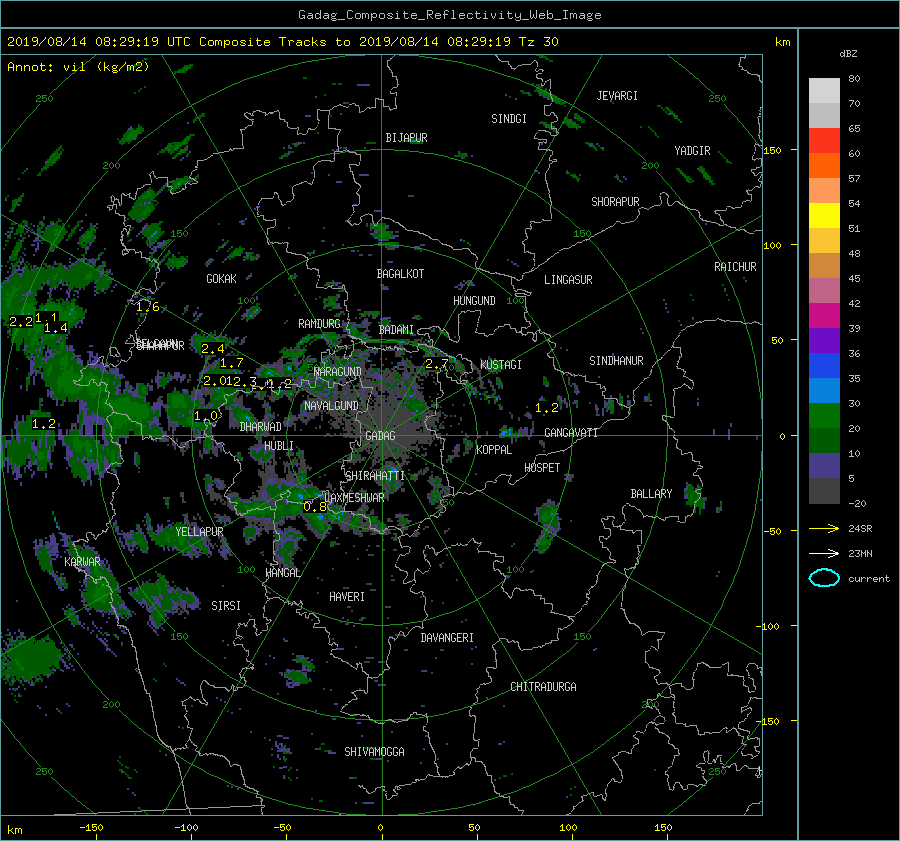The width and height of the screenshot is (900, 841).
Task: Click the Annot: vil (kg/m2) label
Action: [x=78, y=67]
